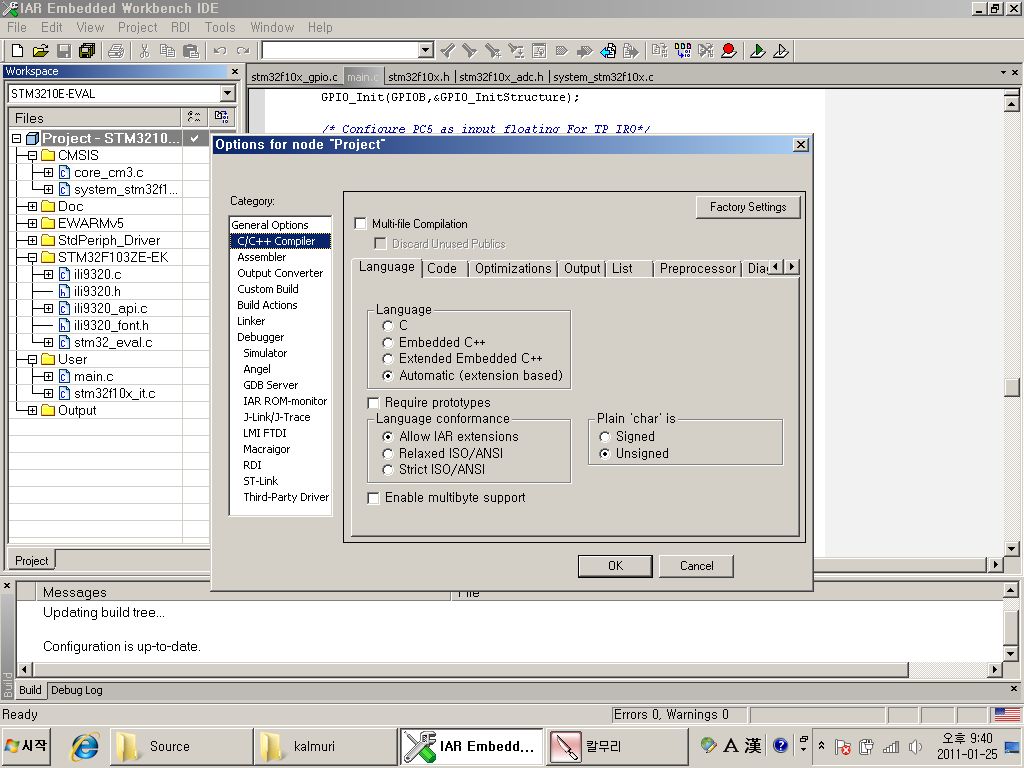Click the Print toolbar icon

pyautogui.click(x=116, y=50)
